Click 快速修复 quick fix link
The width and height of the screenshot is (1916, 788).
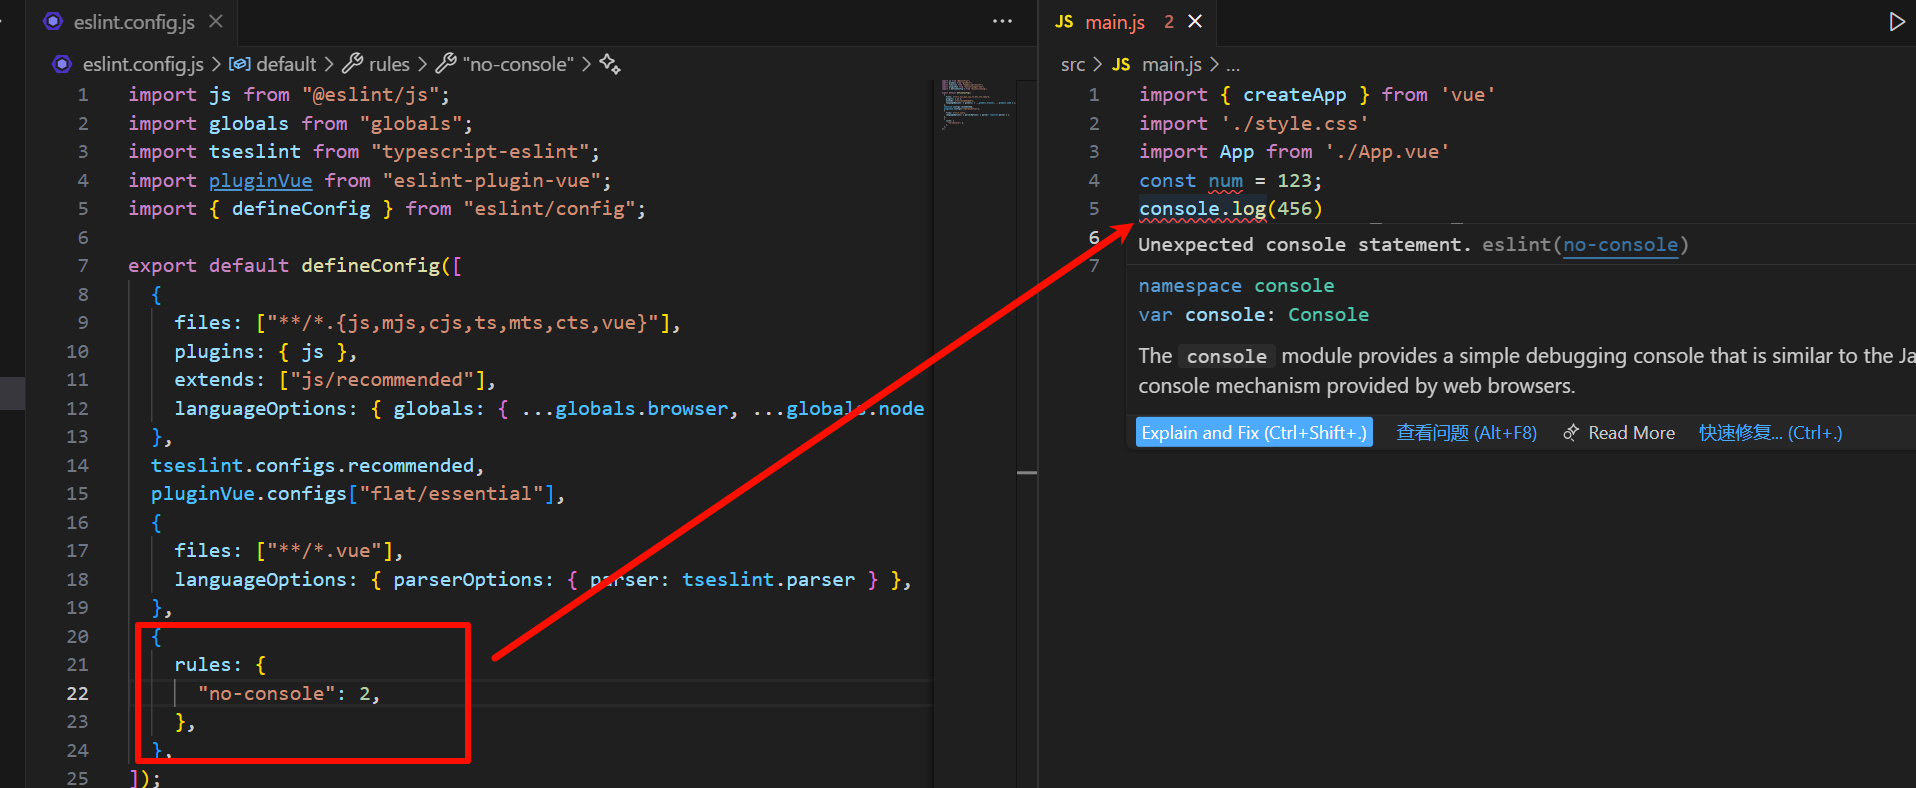1770,433
